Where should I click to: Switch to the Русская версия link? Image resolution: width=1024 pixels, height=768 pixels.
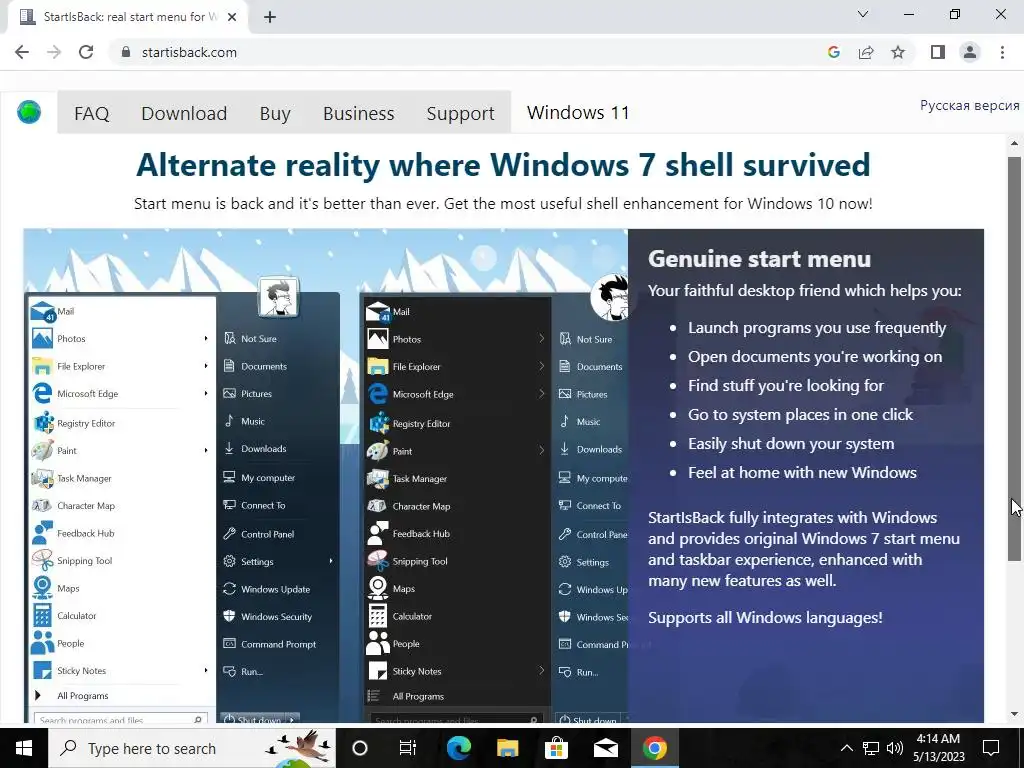tap(969, 105)
